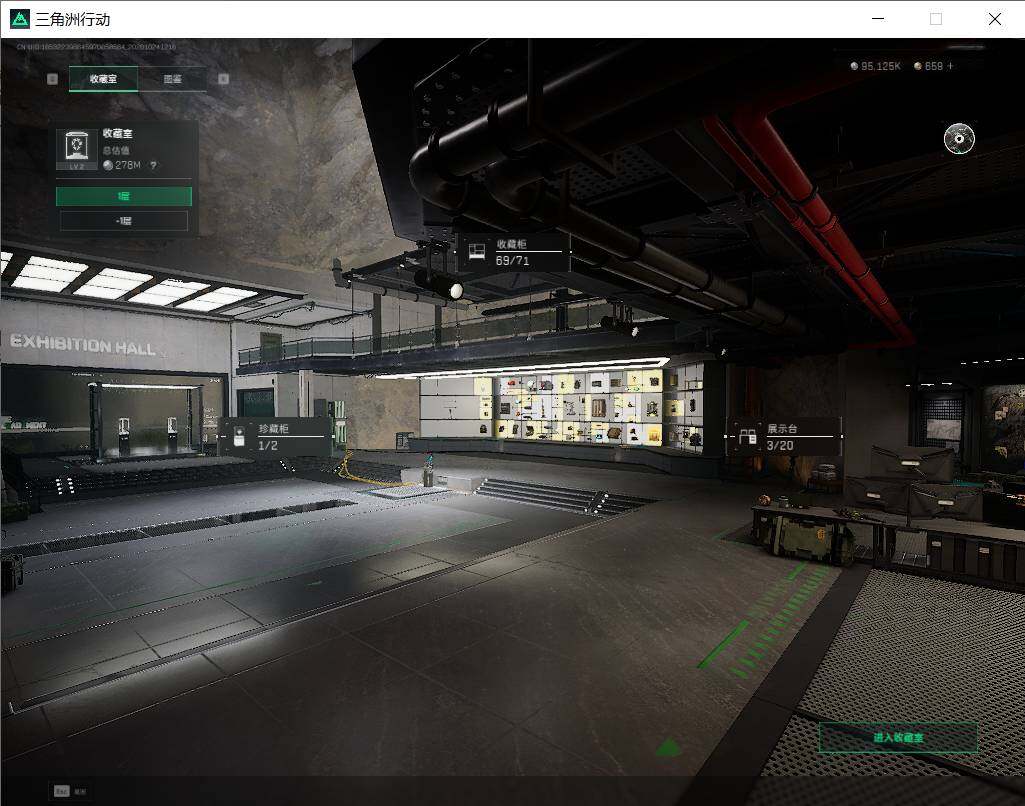Open the 展示台 3/20 marker
Screen dimensions: 1025x806
[x=783, y=437]
